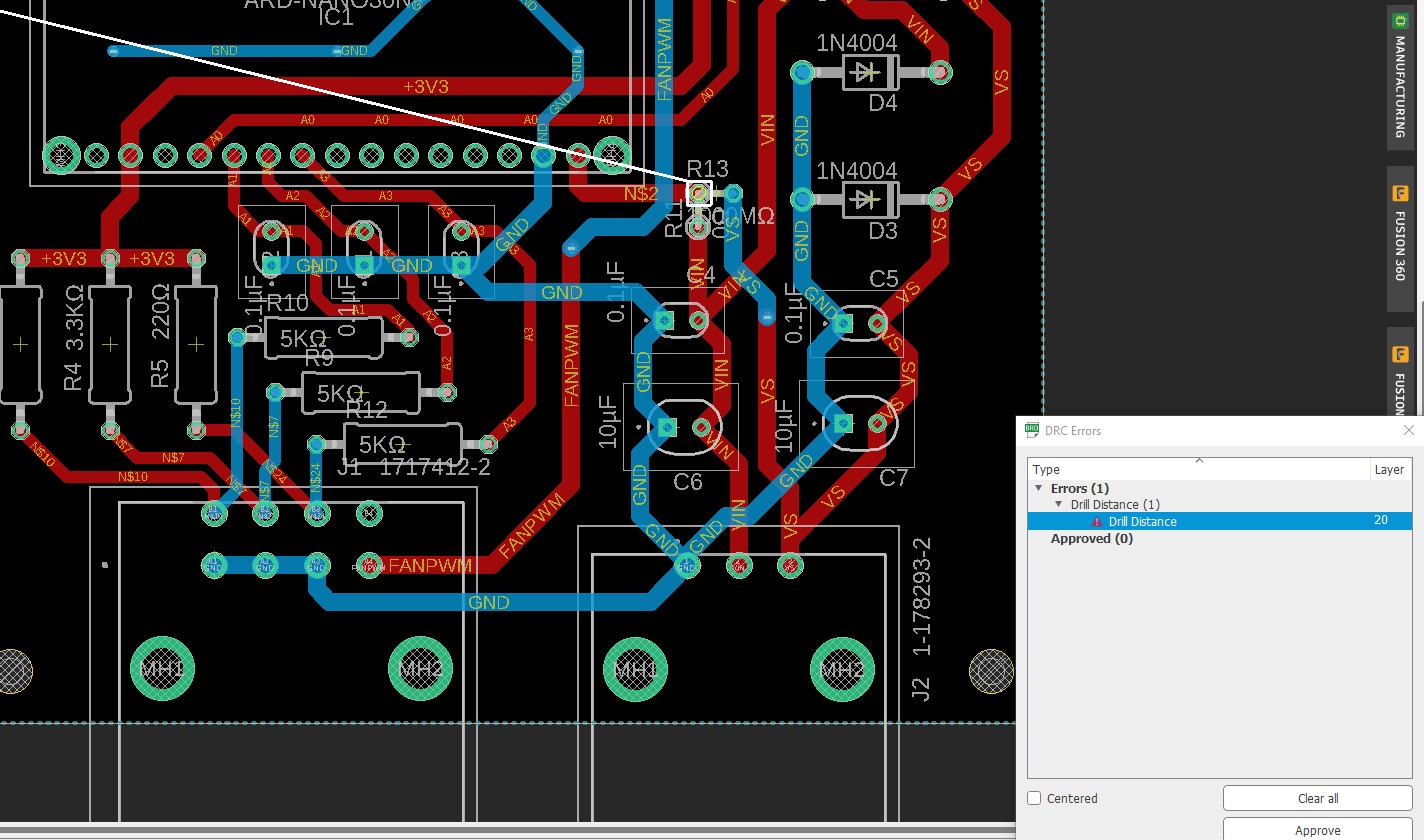Click the C7 capacitor label
Image resolution: width=1424 pixels, height=840 pixels.
pyautogui.click(x=893, y=478)
